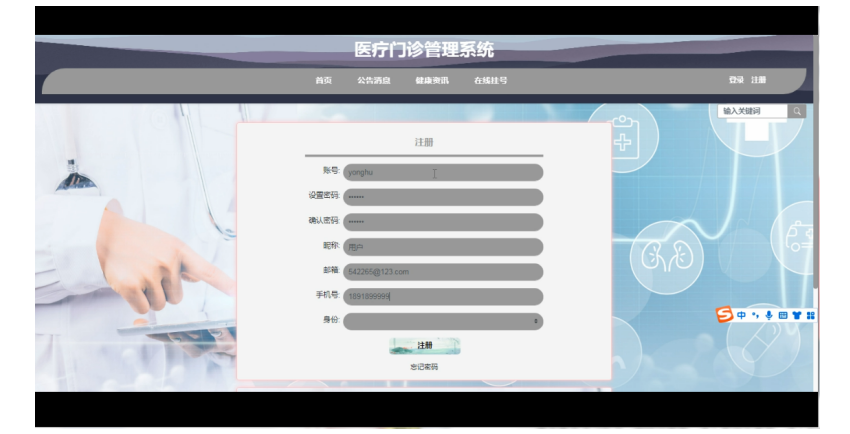Click the 手机号 field
850x434 pixels.
click(x=443, y=297)
